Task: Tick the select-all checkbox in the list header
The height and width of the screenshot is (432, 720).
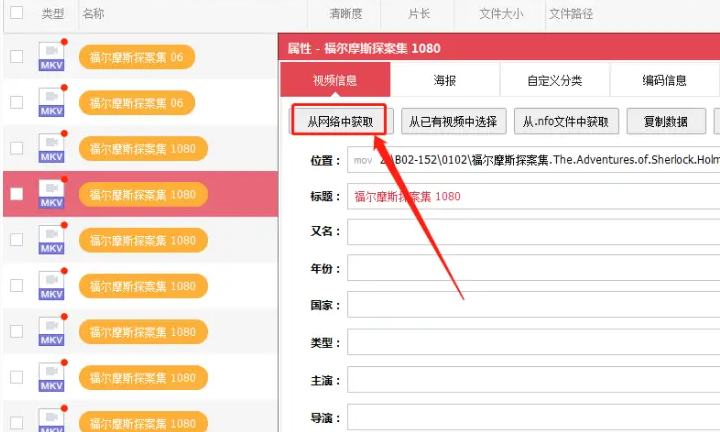Action: (x=17, y=12)
